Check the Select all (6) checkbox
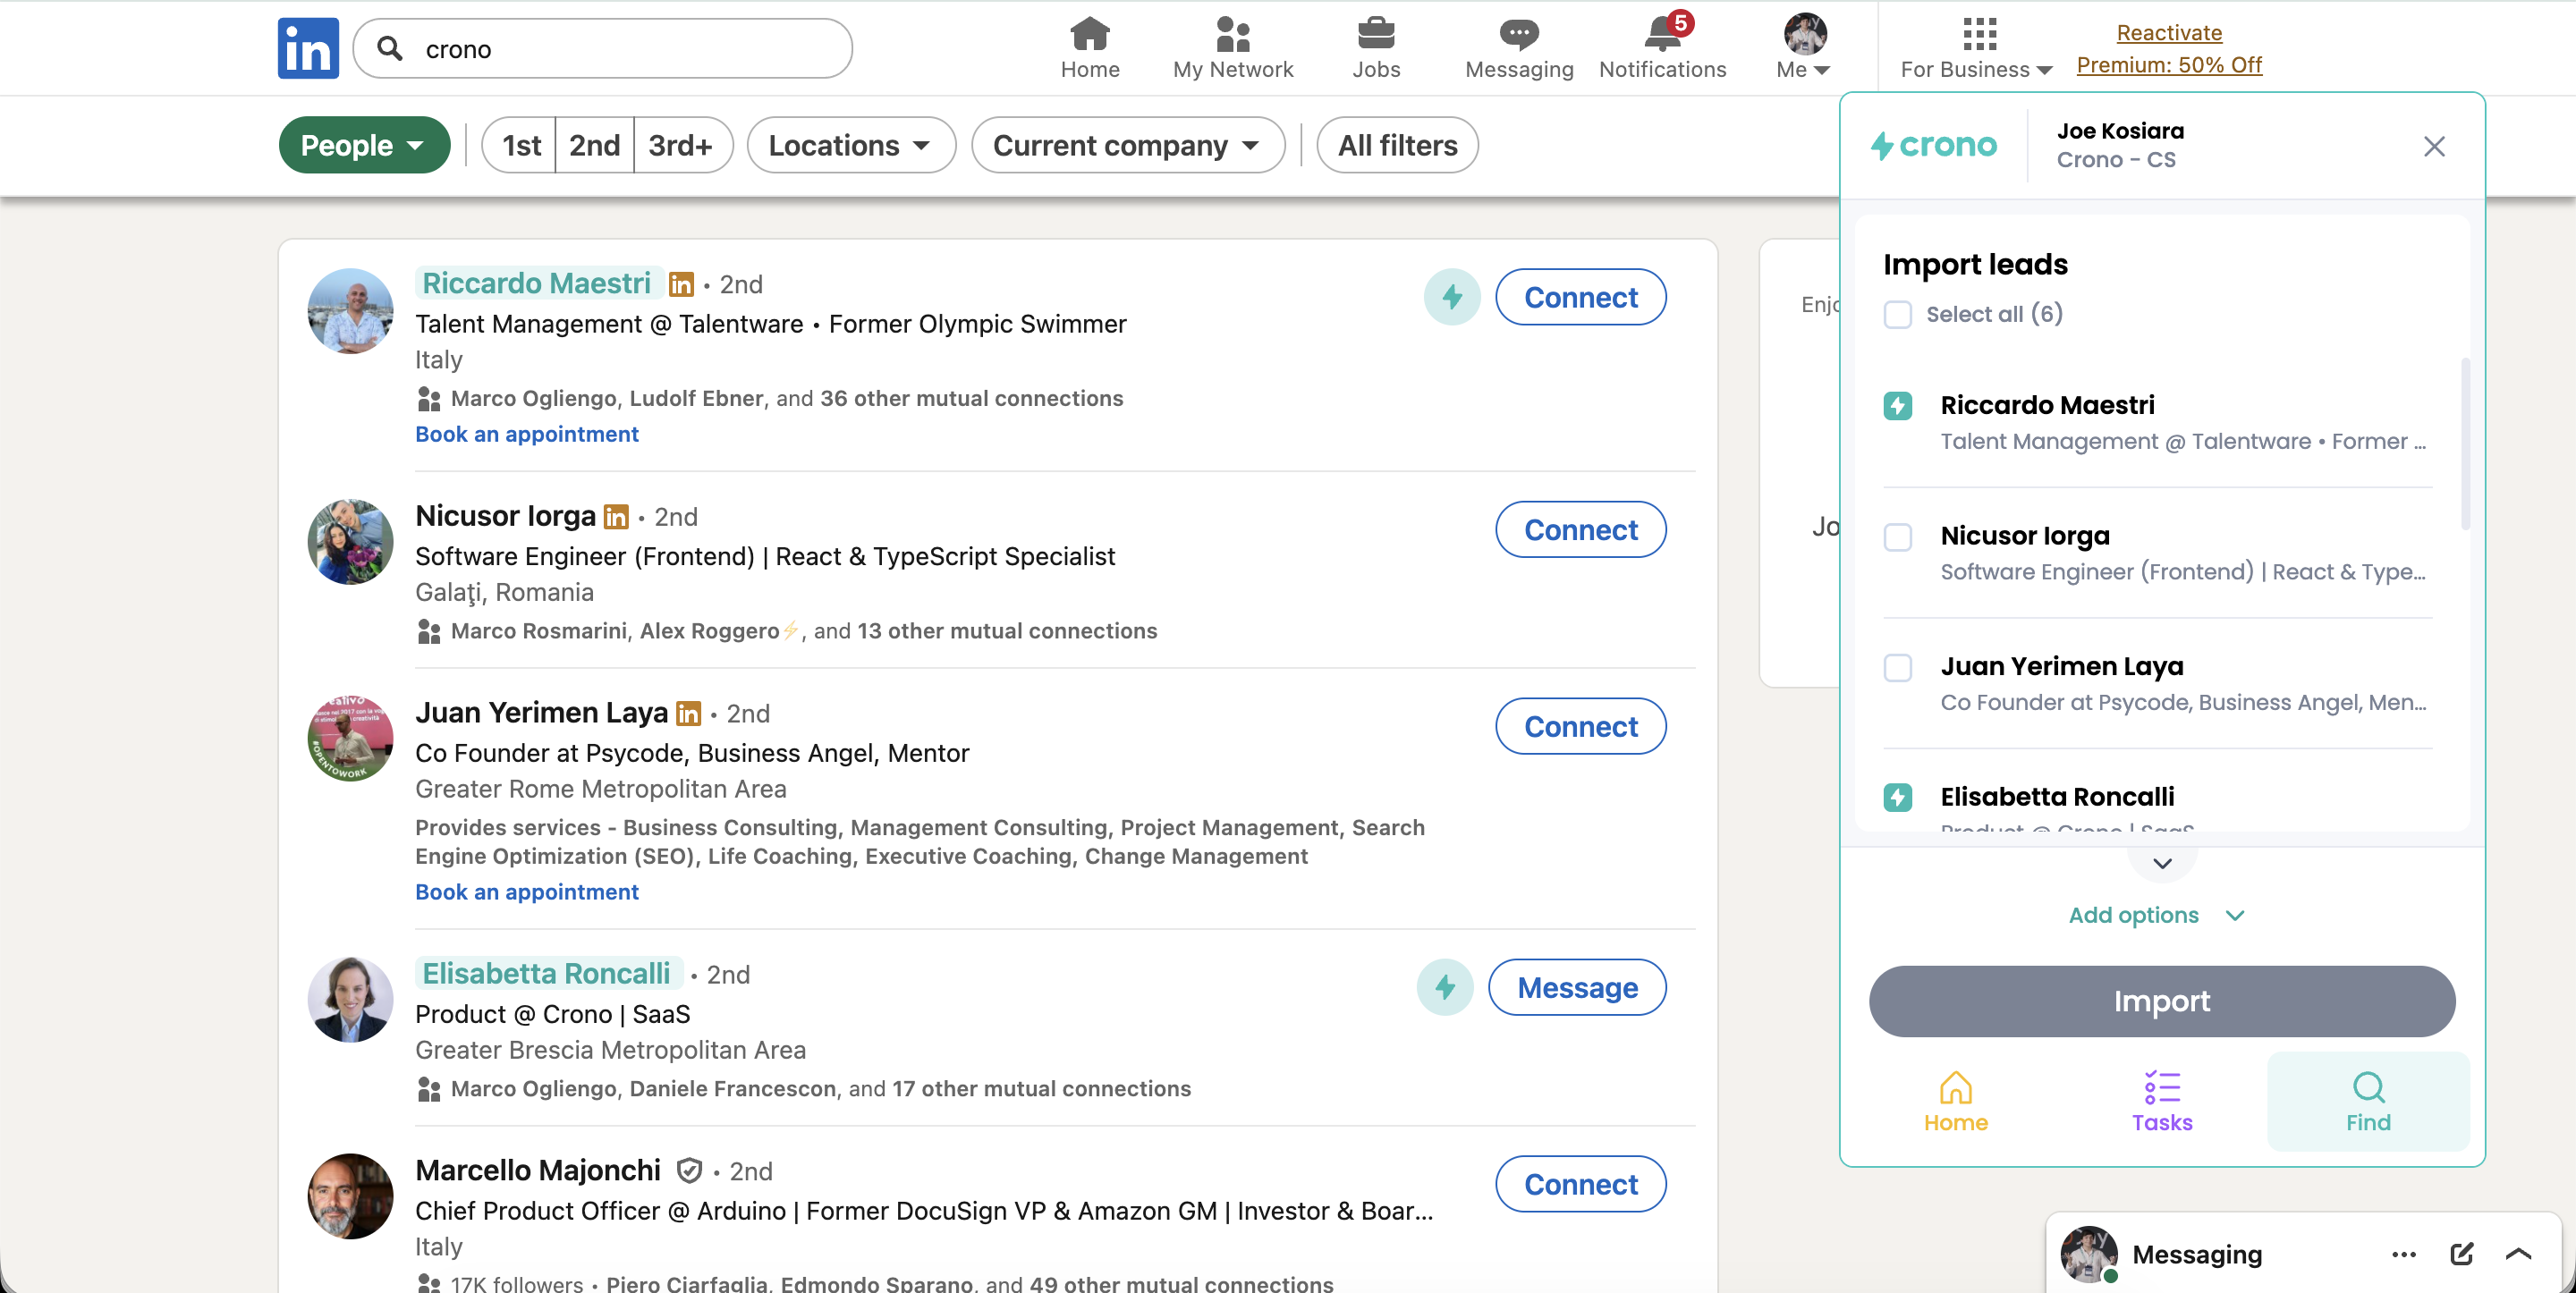The width and height of the screenshot is (2576, 1293). click(x=1897, y=314)
